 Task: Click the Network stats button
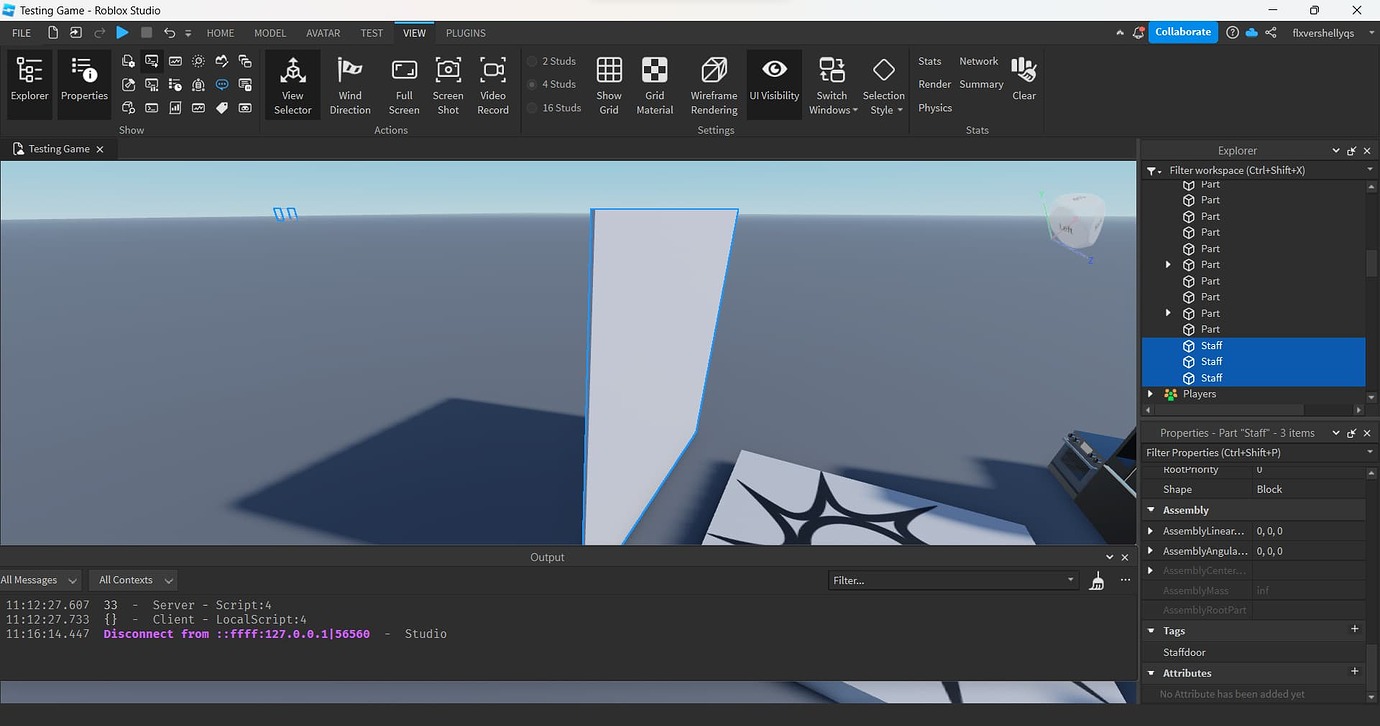[x=979, y=61]
